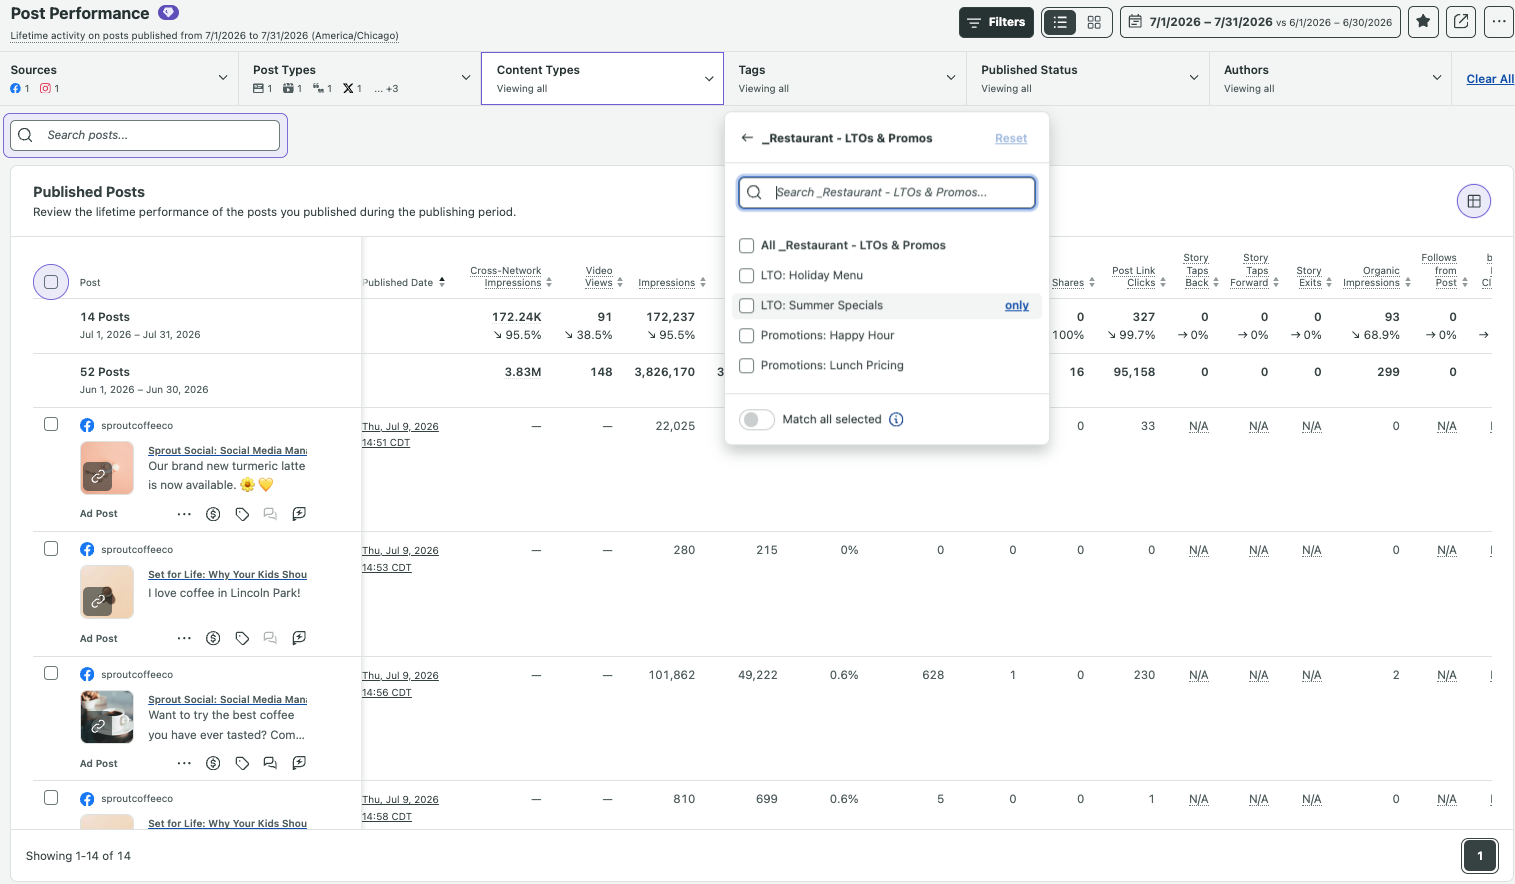Open the table column customization icon
The height and width of the screenshot is (884, 1515).
[x=1474, y=201]
